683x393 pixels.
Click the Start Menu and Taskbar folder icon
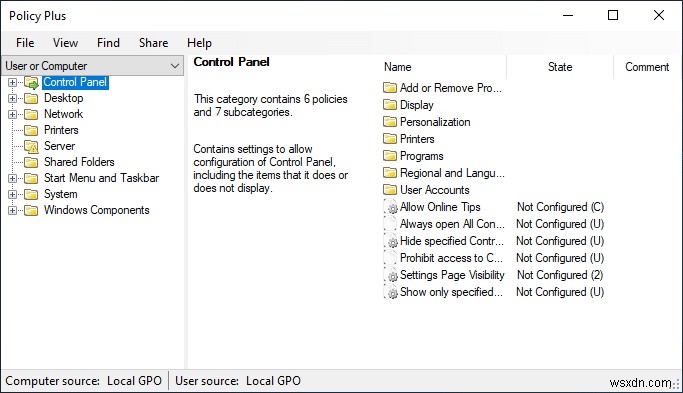pos(31,178)
